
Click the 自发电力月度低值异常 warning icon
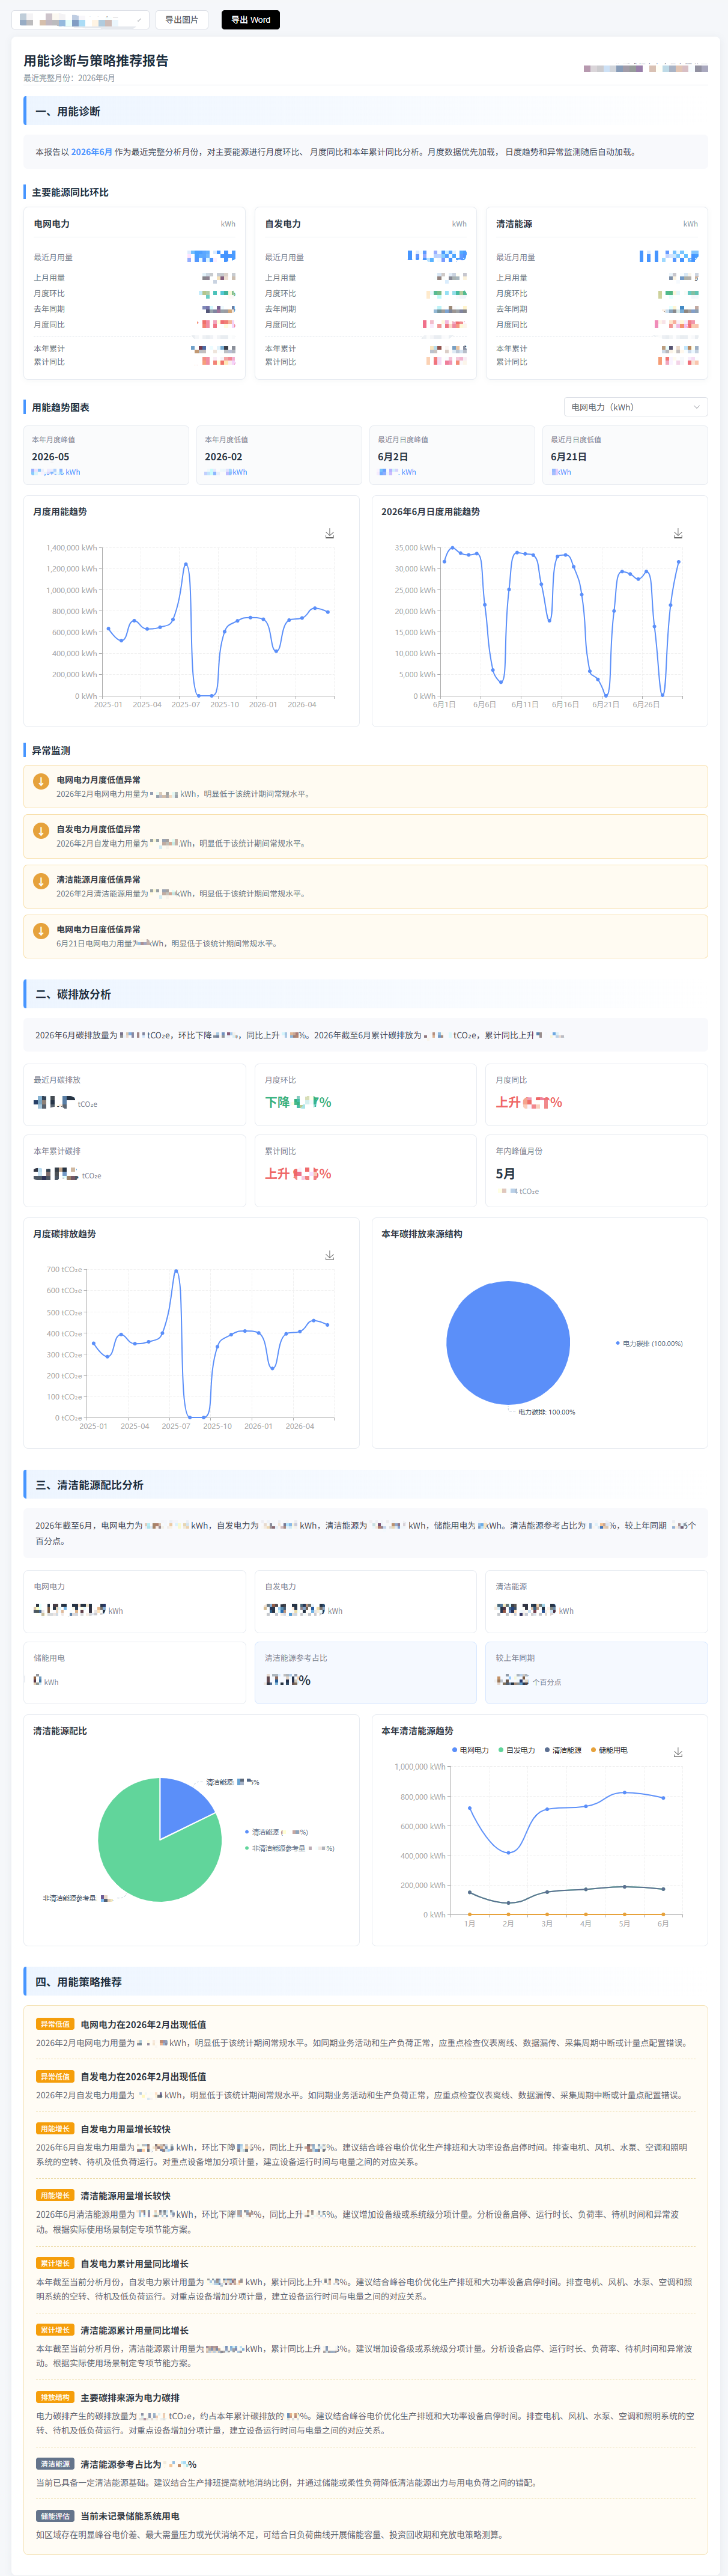point(41,831)
